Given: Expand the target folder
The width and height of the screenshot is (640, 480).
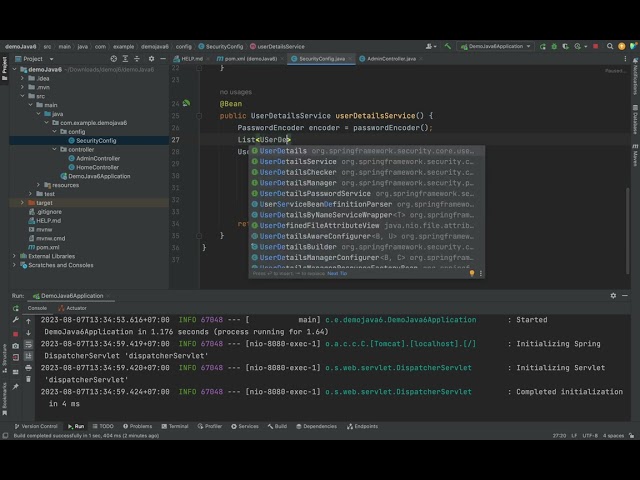Looking at the screenshot, I should 22,202.
